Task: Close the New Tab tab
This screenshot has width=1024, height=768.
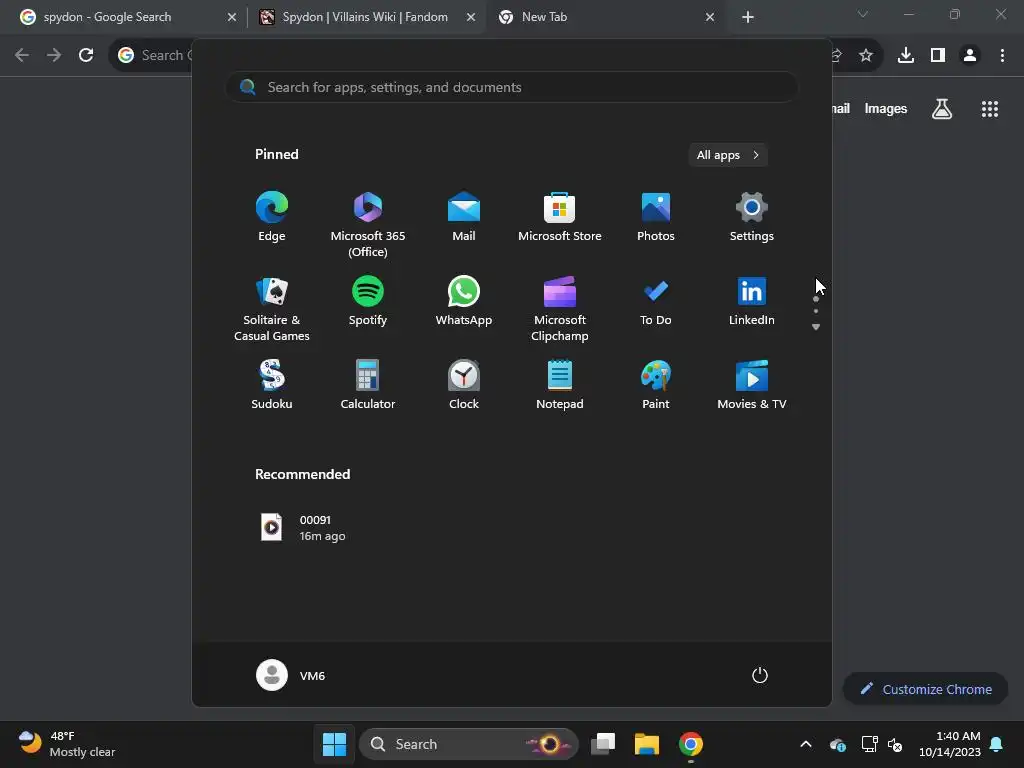Action: pyautogui.click(x=710, y=17)
